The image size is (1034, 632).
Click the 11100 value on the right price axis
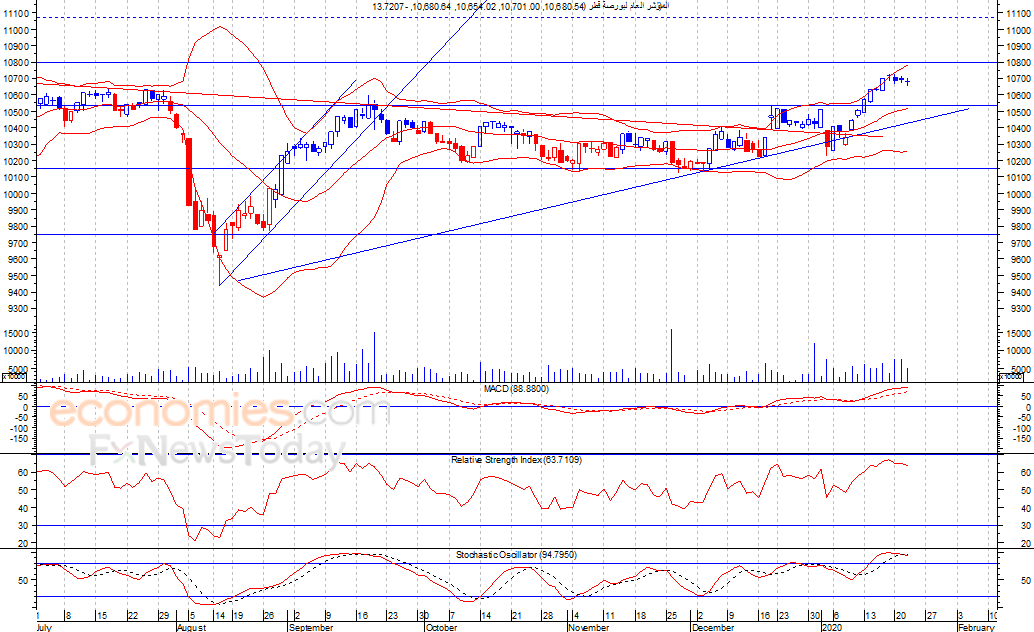pos(1019,13)
